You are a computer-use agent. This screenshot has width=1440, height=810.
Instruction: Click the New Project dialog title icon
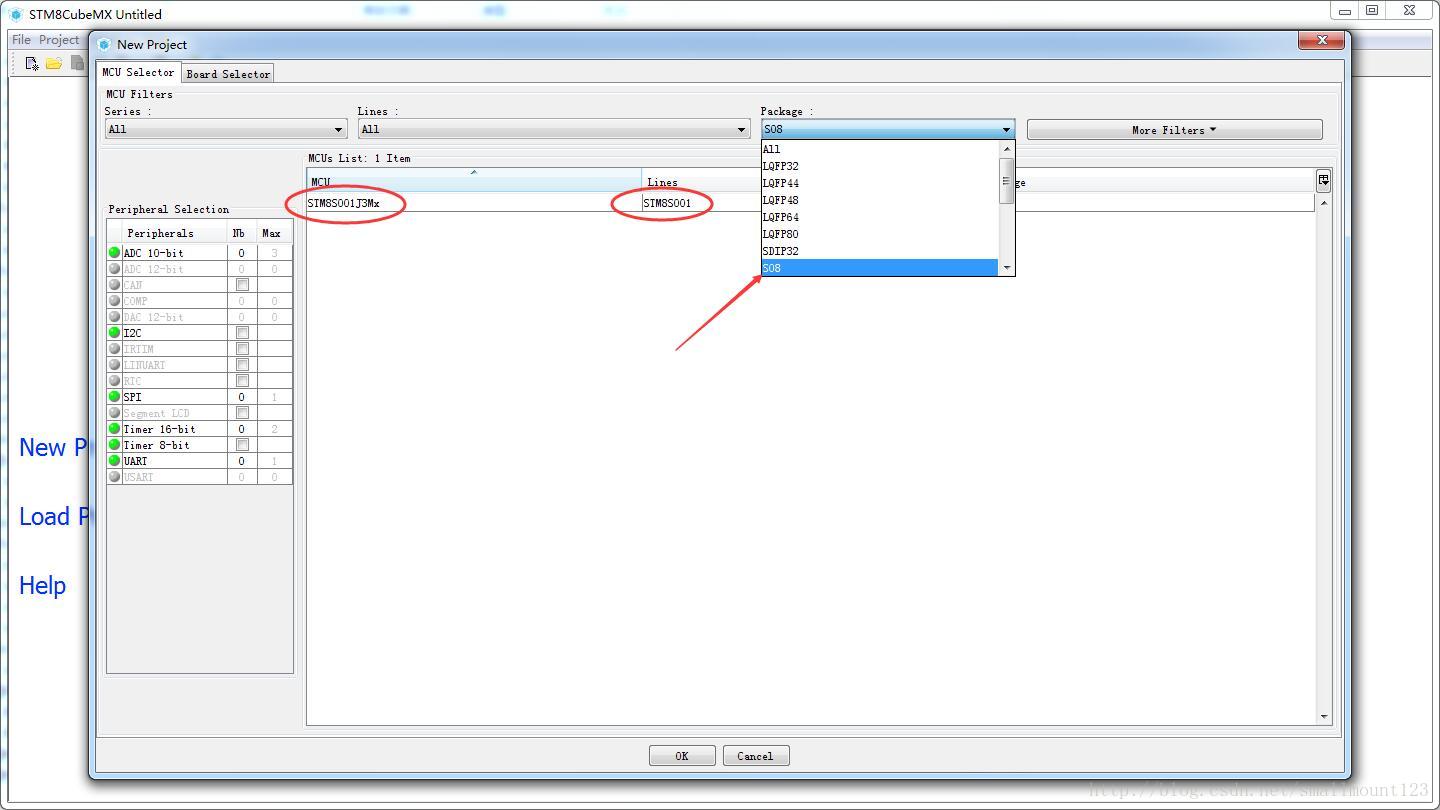click(104, 44)
